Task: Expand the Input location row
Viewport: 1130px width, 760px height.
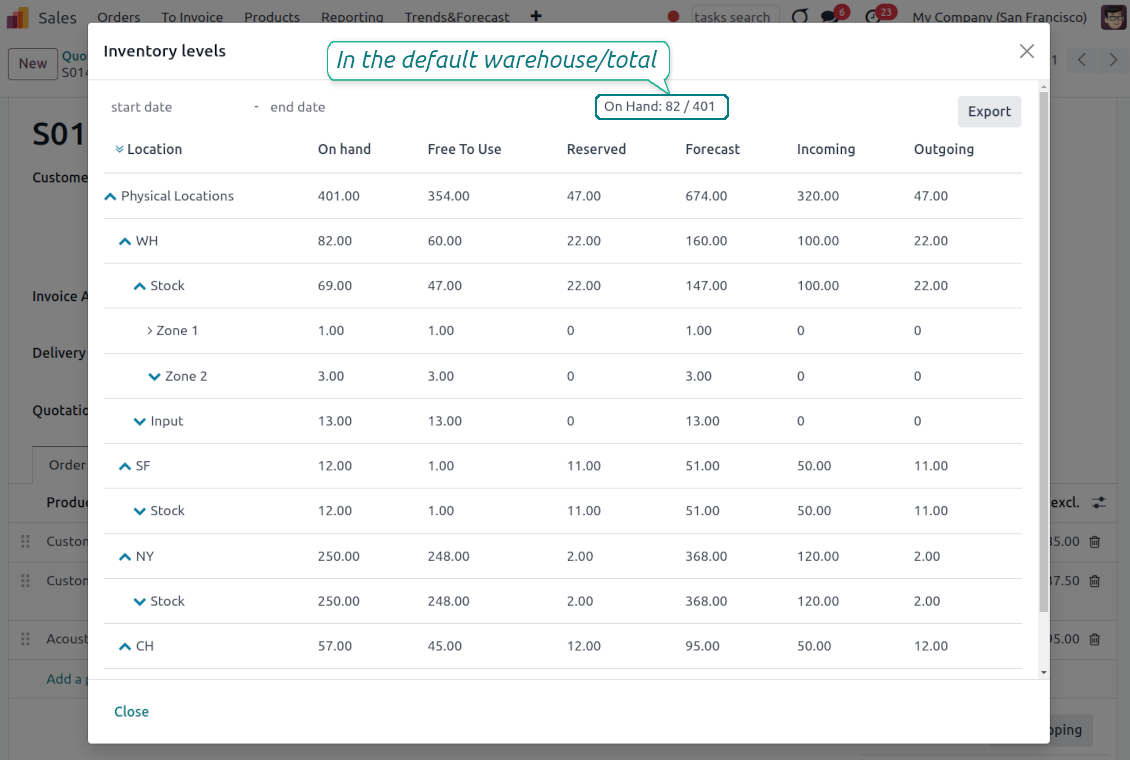Action: (139, 421)
